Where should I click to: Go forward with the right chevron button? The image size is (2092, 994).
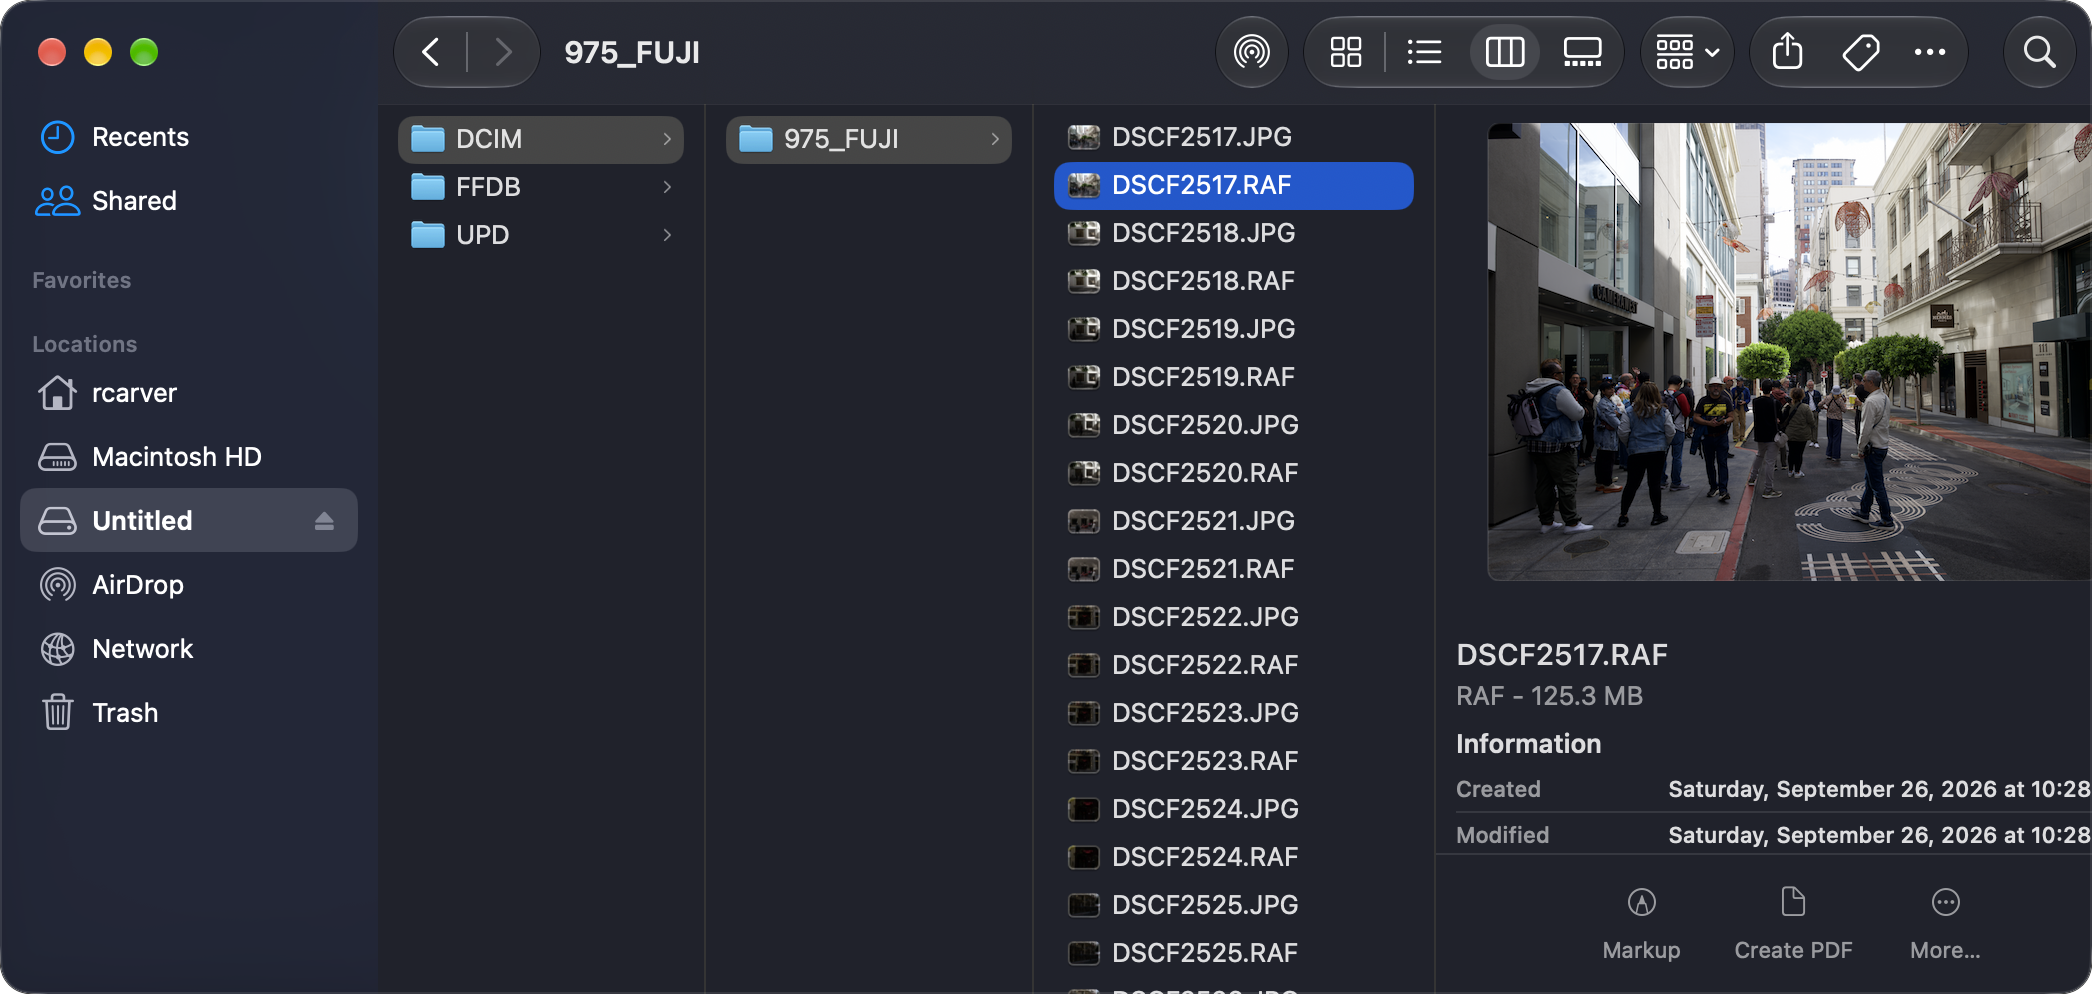pyautogui.click(x=503, y=52)
